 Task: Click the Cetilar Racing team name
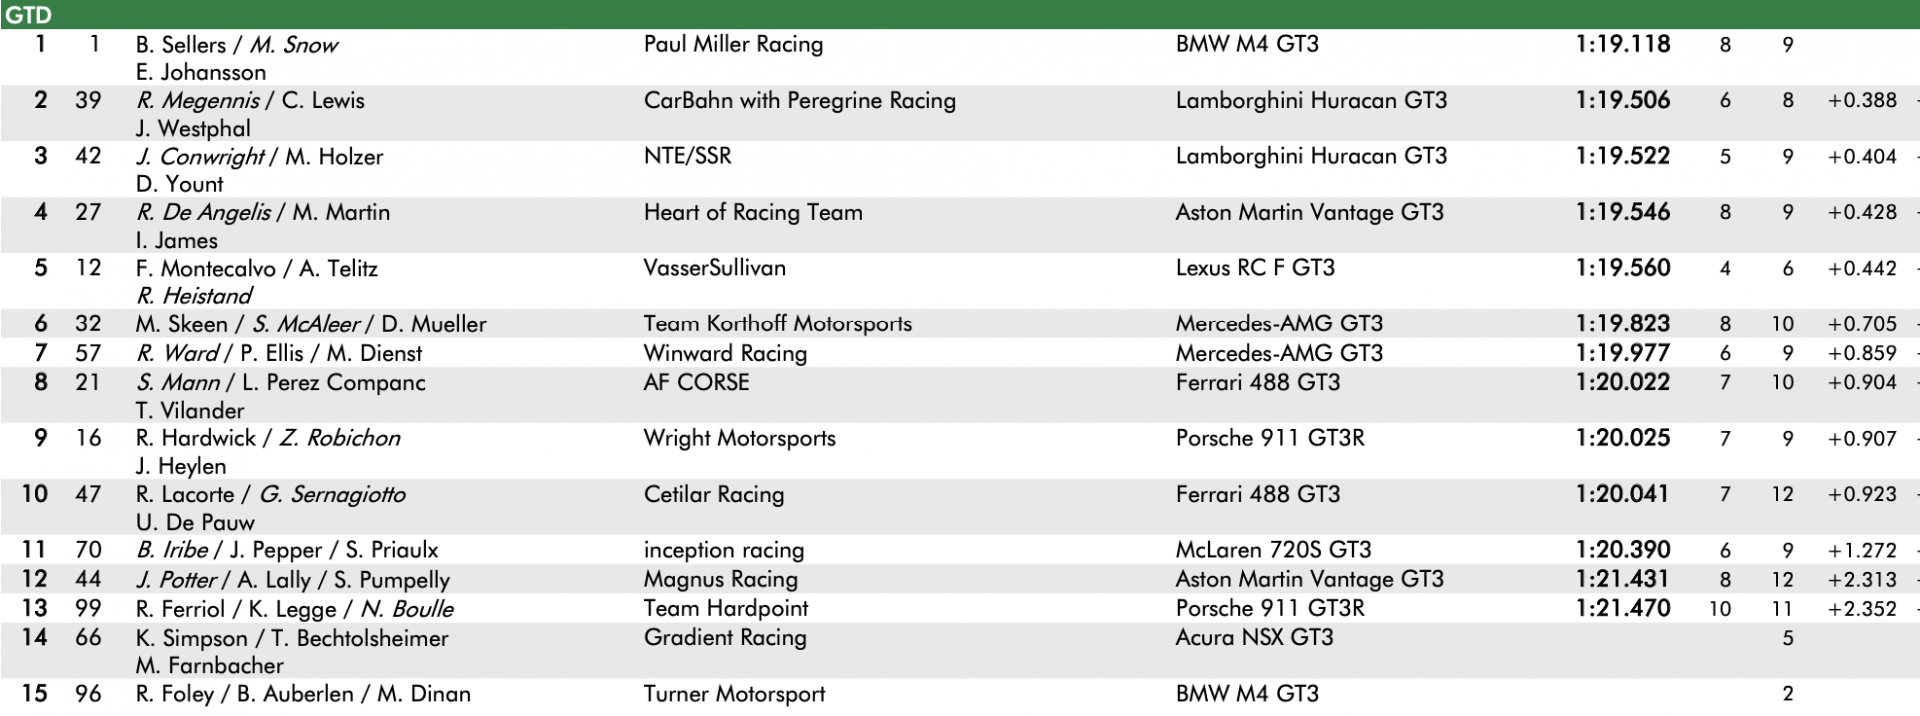click(713, 494)
